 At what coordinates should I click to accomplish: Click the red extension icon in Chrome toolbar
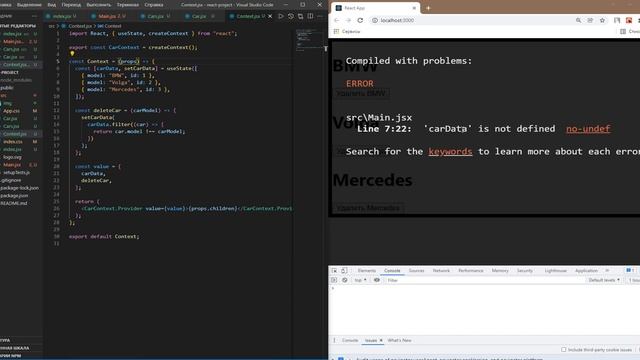(629, 20)
